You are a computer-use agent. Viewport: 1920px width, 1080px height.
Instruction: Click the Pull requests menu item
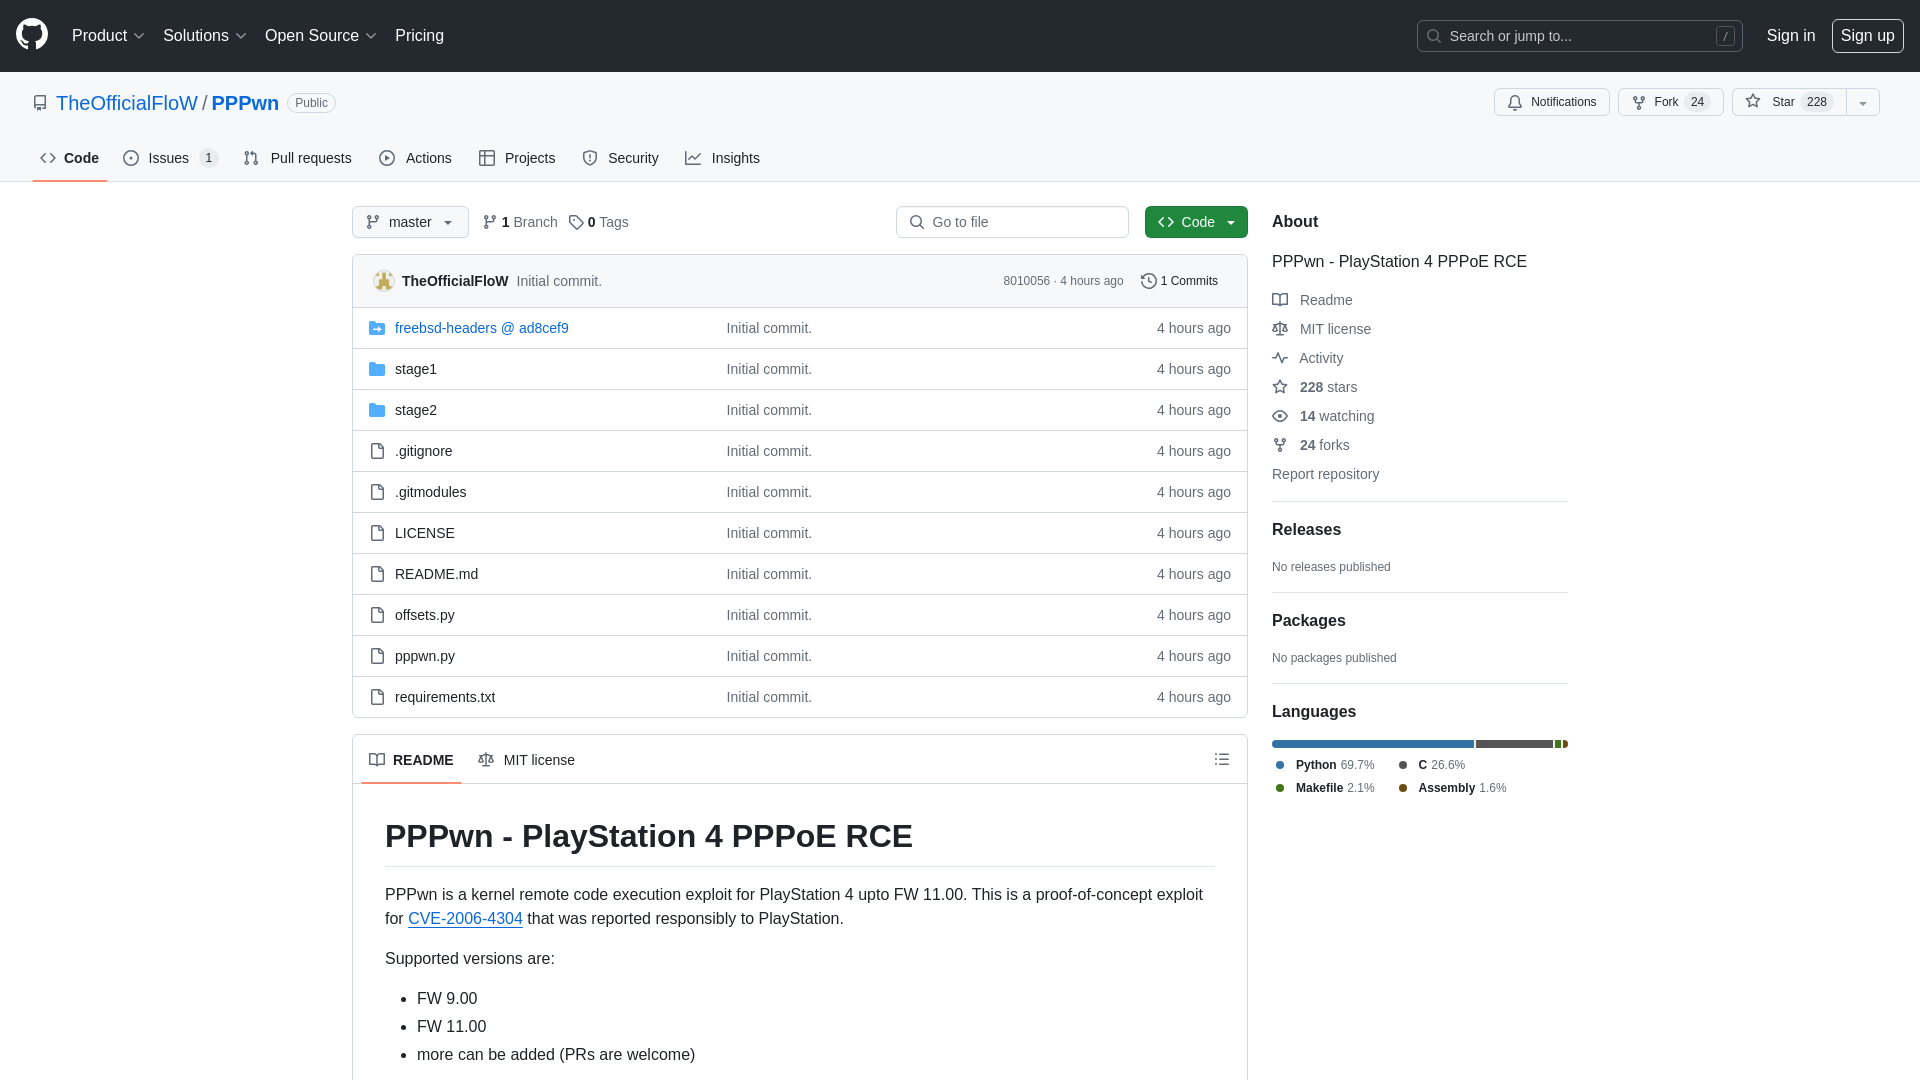pos(297,158)
